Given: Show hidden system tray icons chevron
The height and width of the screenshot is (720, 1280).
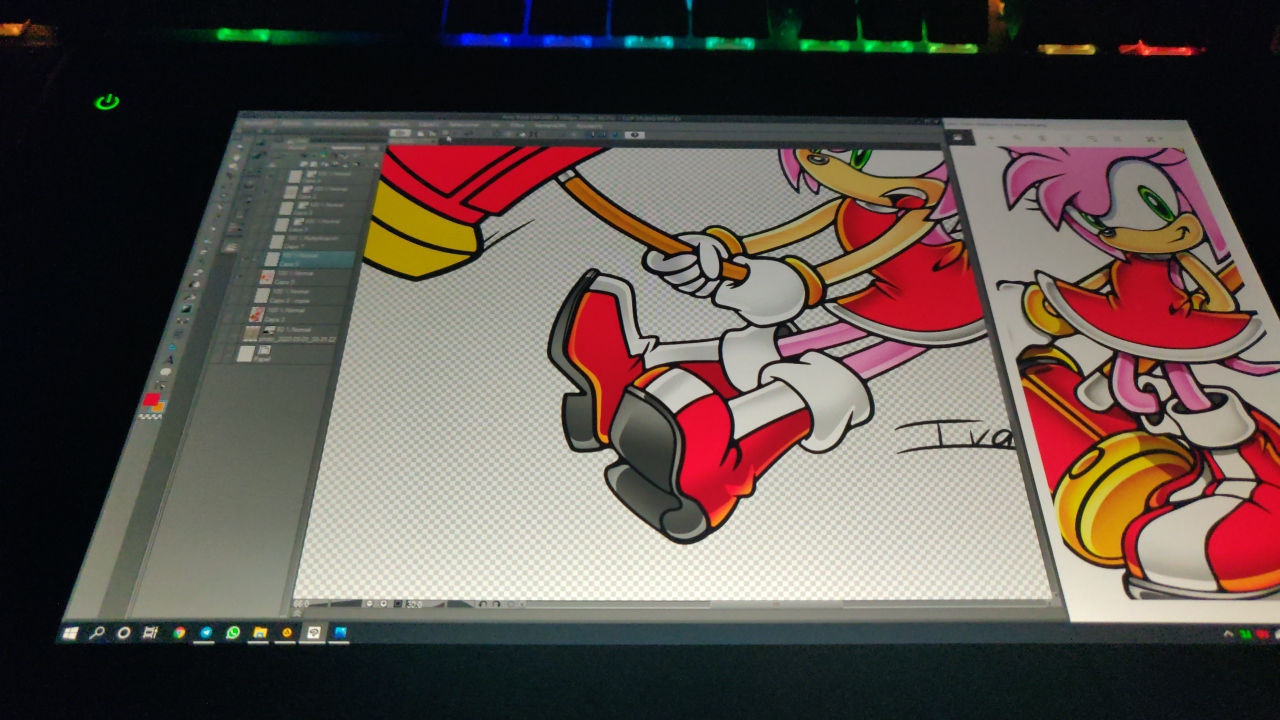Looking at the screenshot, I should click(x=1229, y=634).
